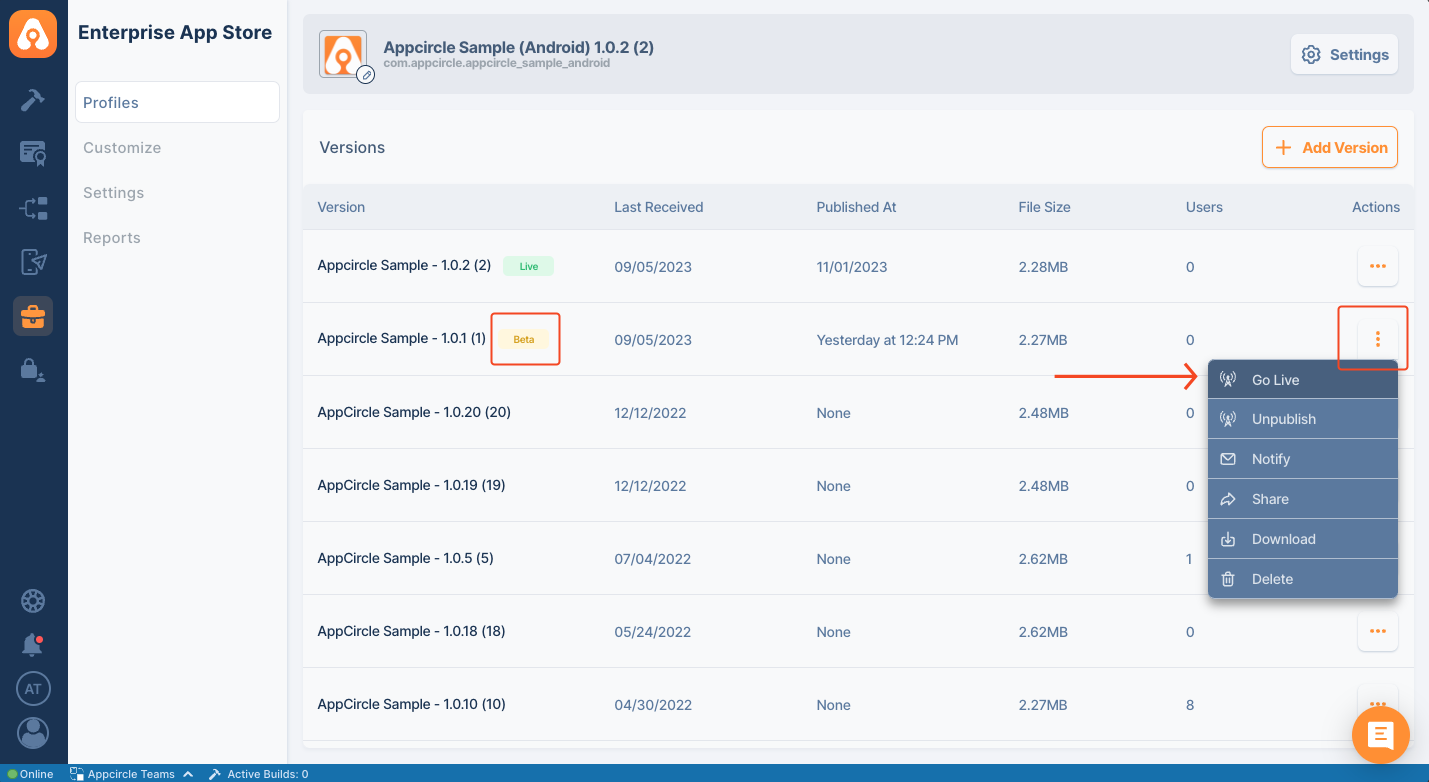Select the Enterprise App Store briefcase icon

point(33,316)
